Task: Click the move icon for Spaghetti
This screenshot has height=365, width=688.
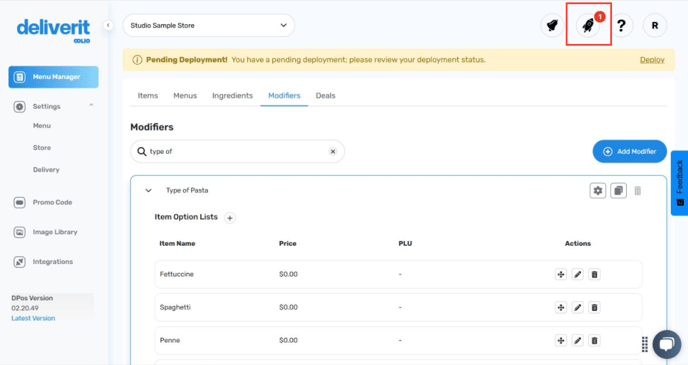Action: 561,308
